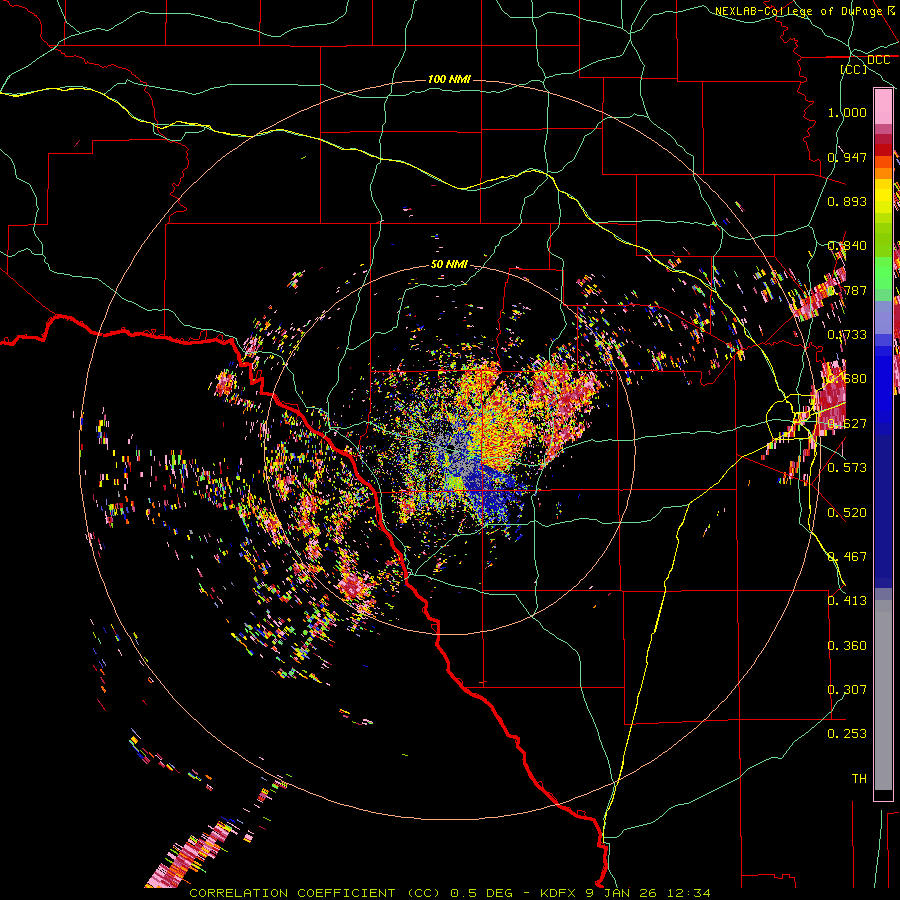Pick the gray segment of the color bar
This screenshot has width=900, height=900.
883,695
